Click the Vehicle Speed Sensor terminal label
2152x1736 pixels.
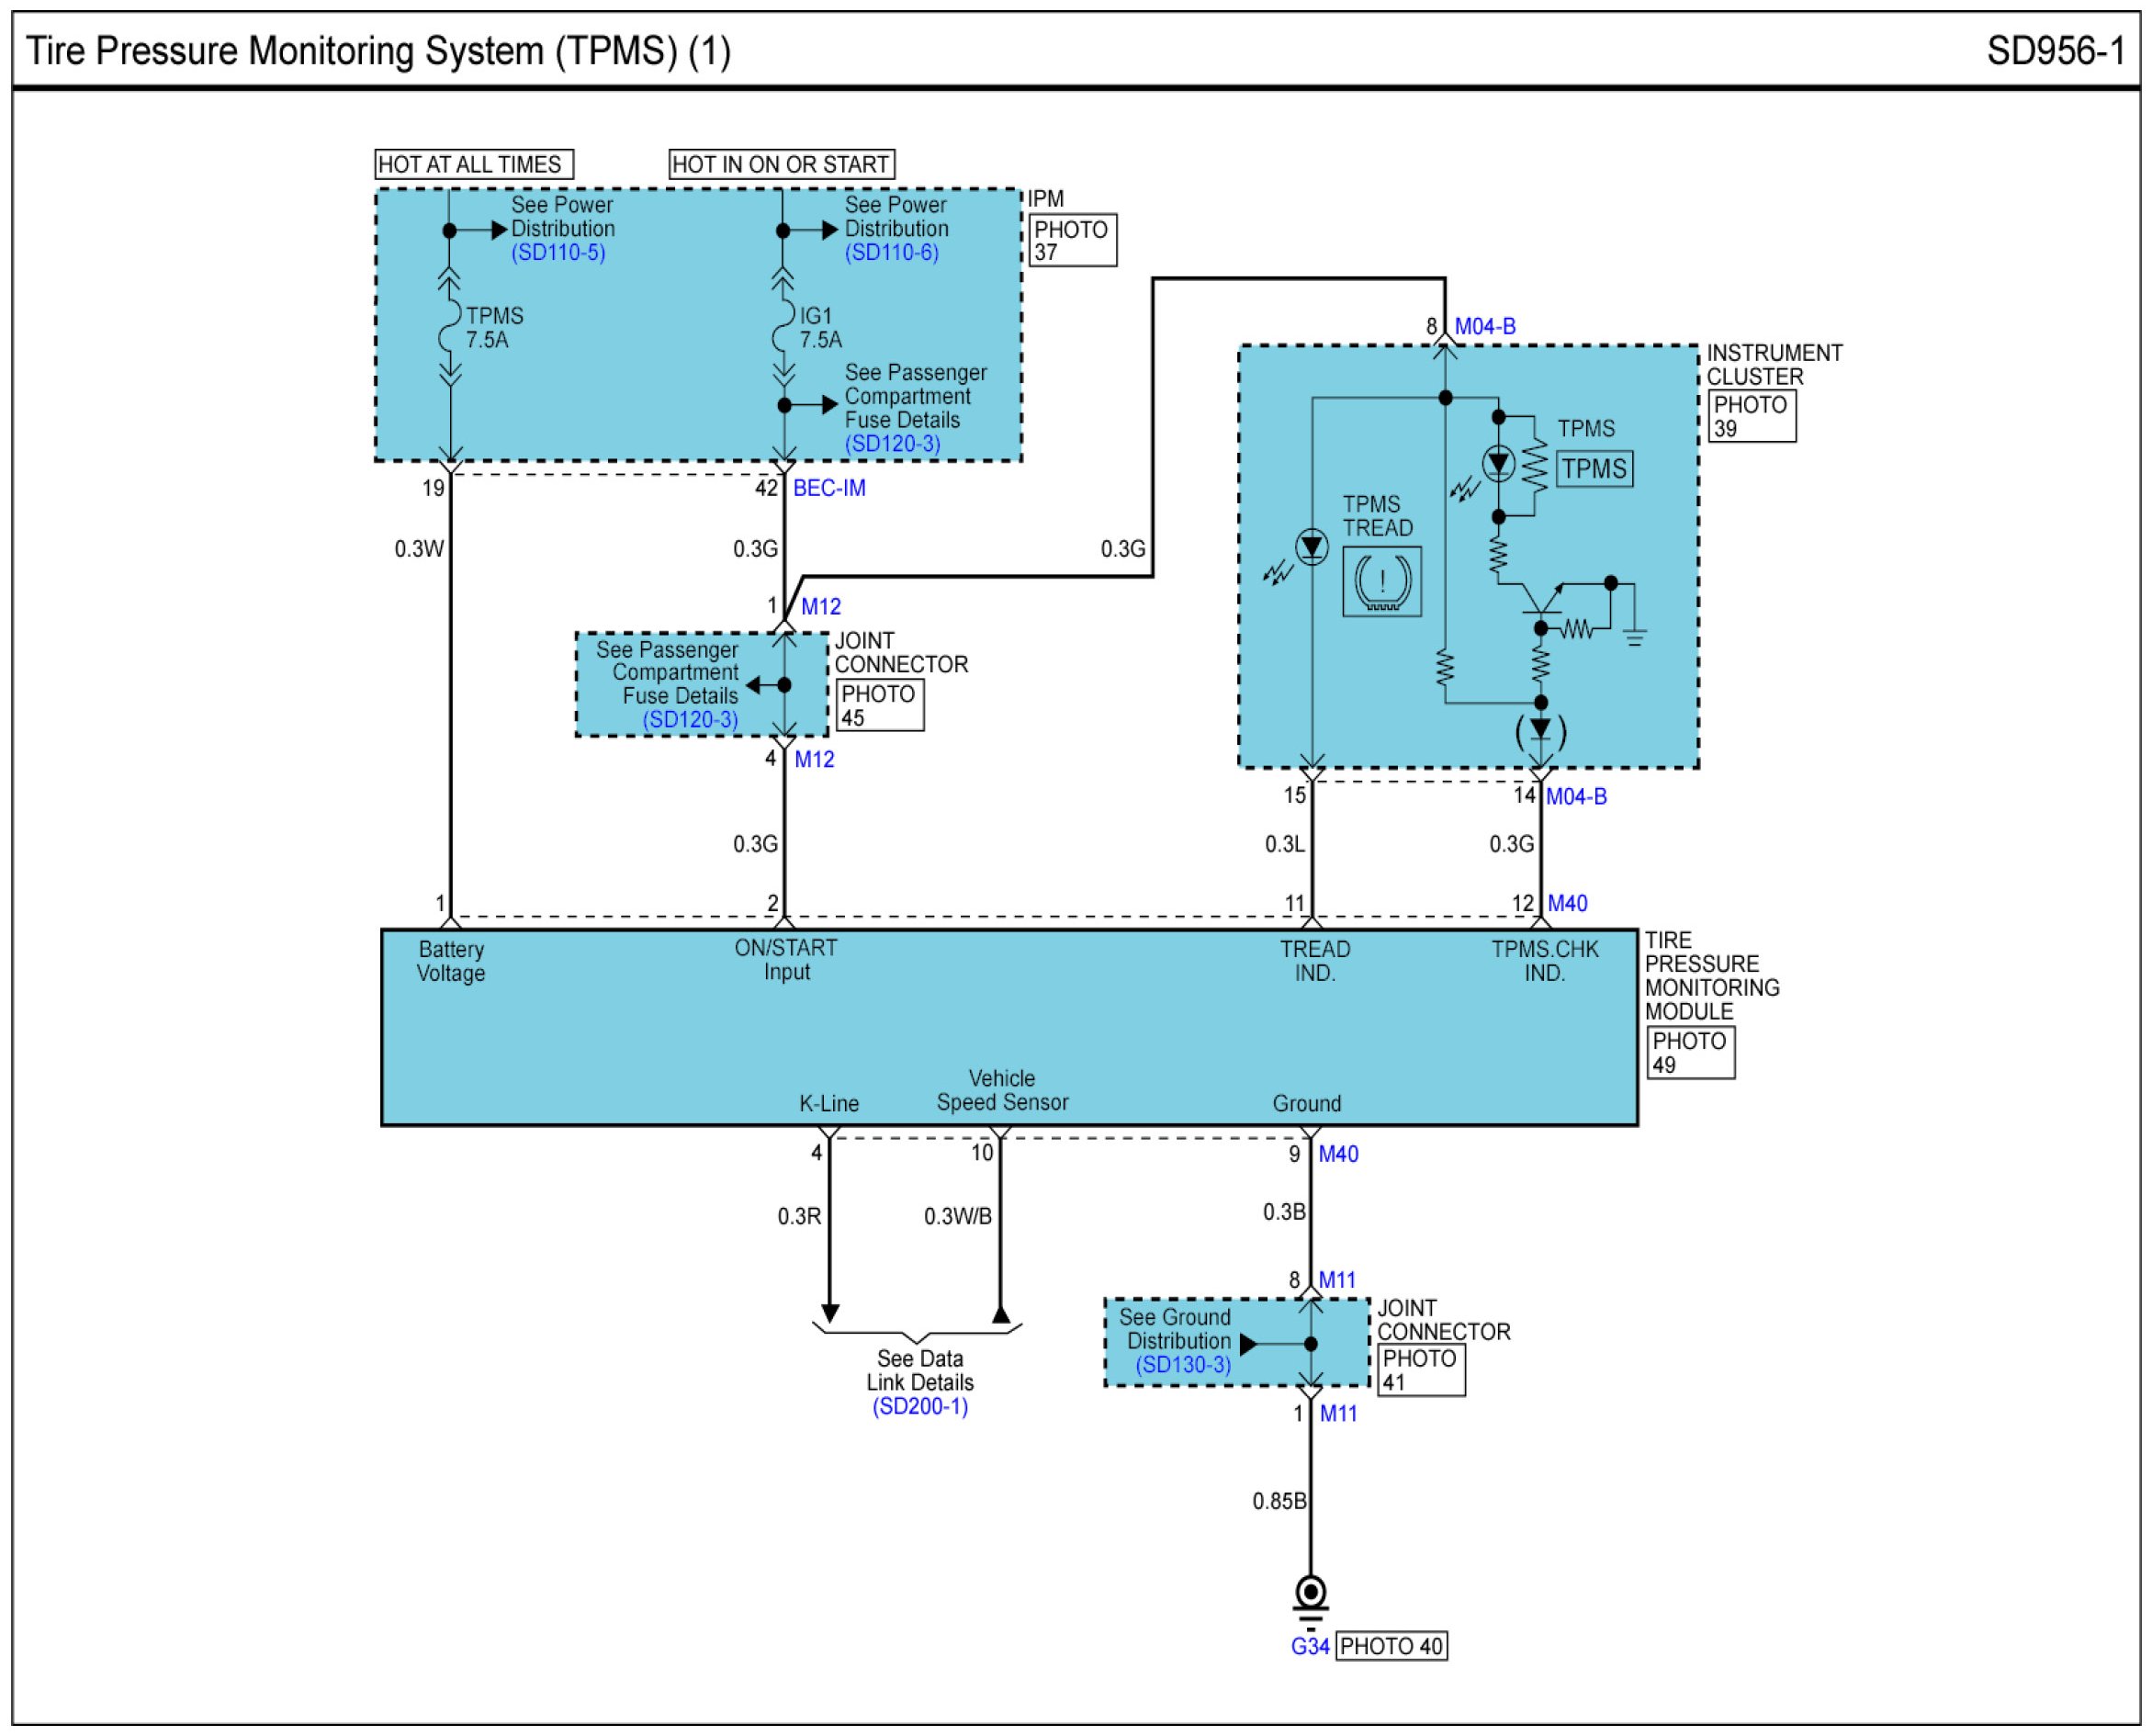tap(1002, 1091)
